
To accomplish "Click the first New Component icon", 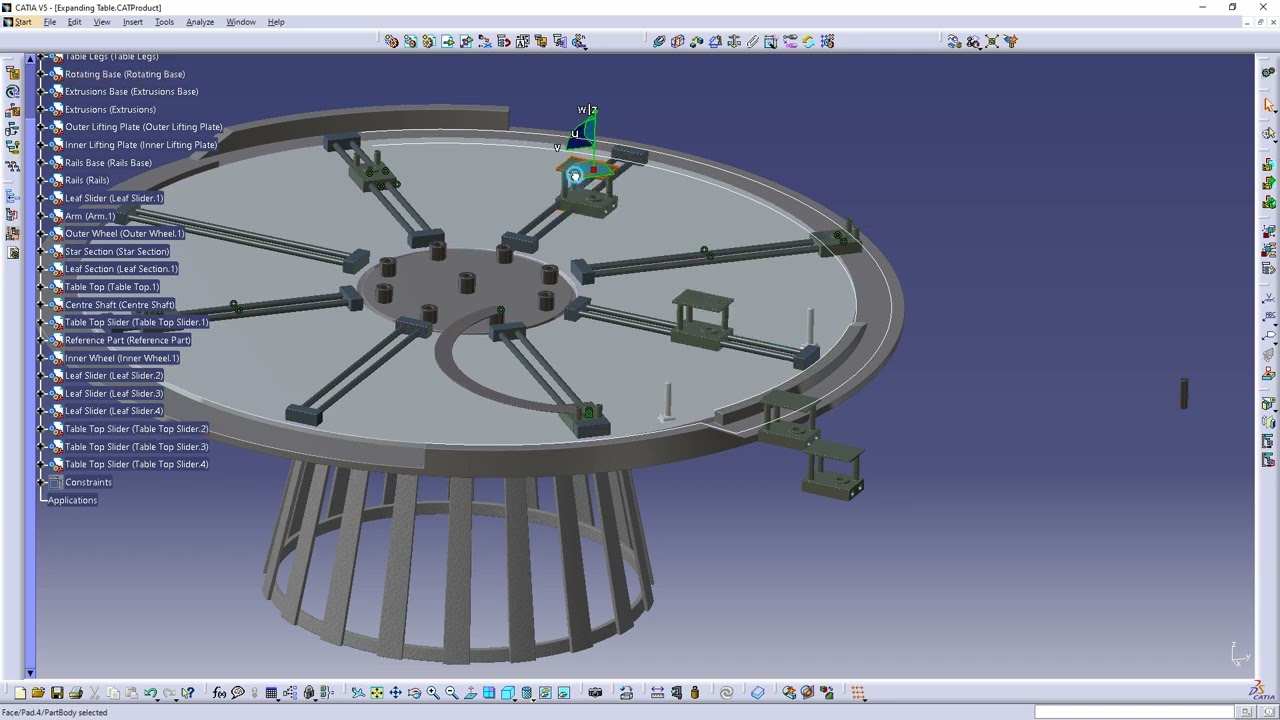I will [x=391, y=41].
